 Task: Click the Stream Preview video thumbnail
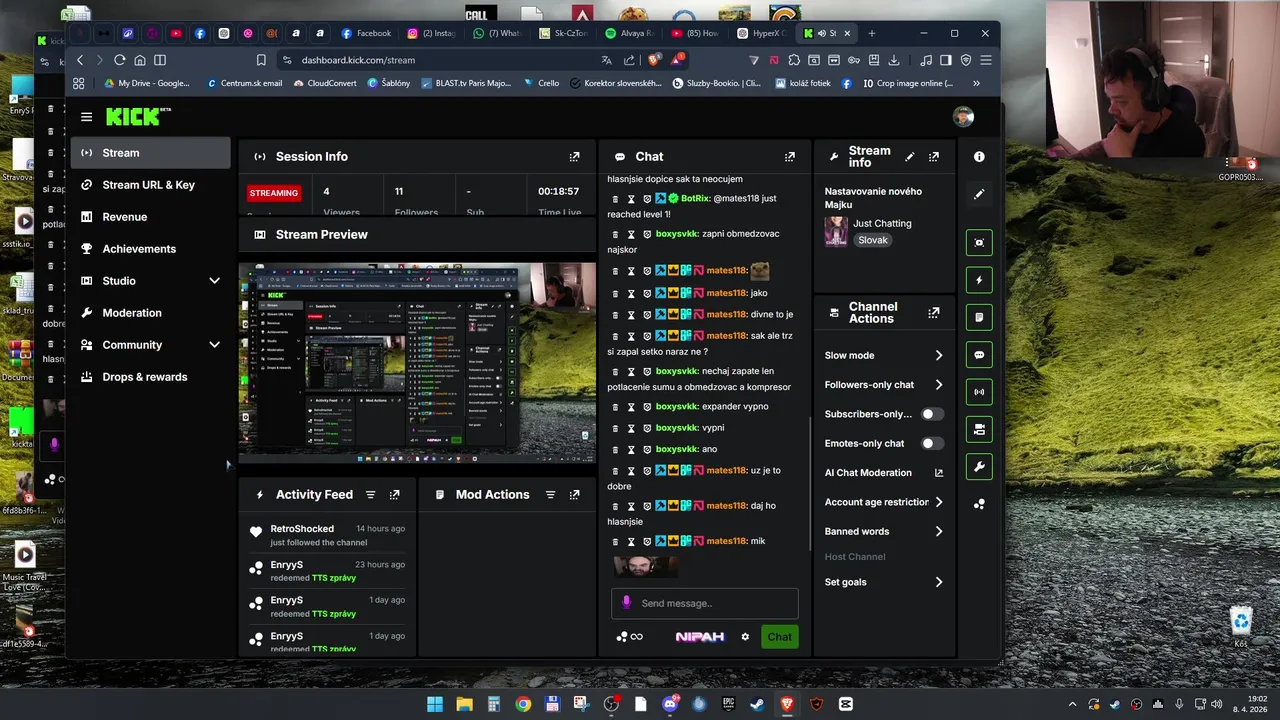tap(417, 363)
